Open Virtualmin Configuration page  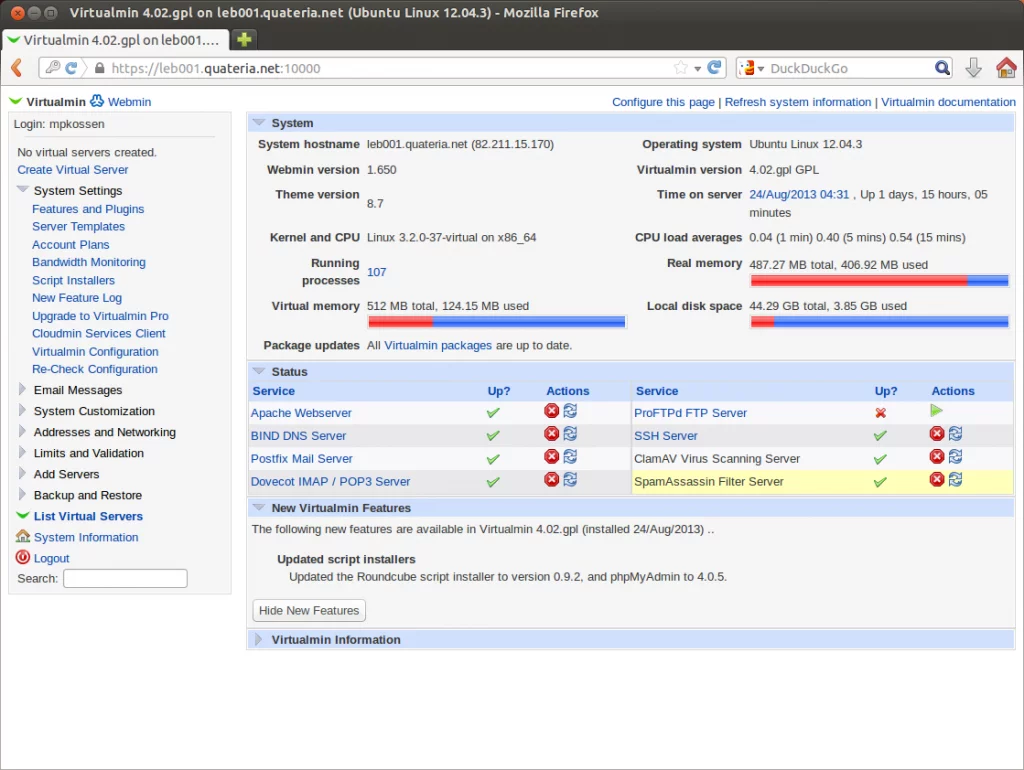tap(95, 351)
